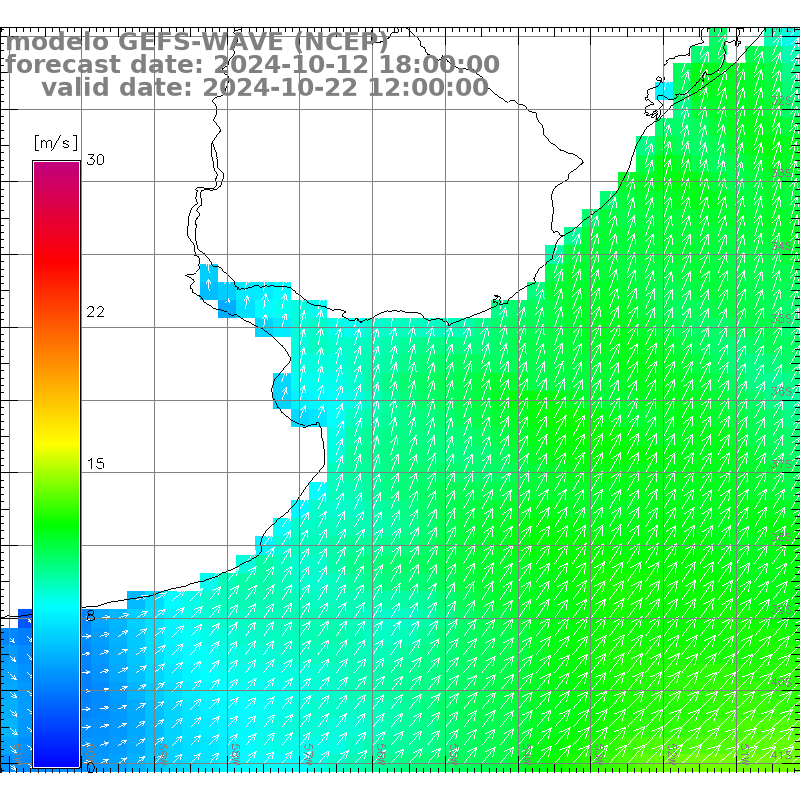Click the blue estuary cells on the upper-left coast
Image resolution: width=800 pixels, height=800 pixels.
click(x=212, y=283)
